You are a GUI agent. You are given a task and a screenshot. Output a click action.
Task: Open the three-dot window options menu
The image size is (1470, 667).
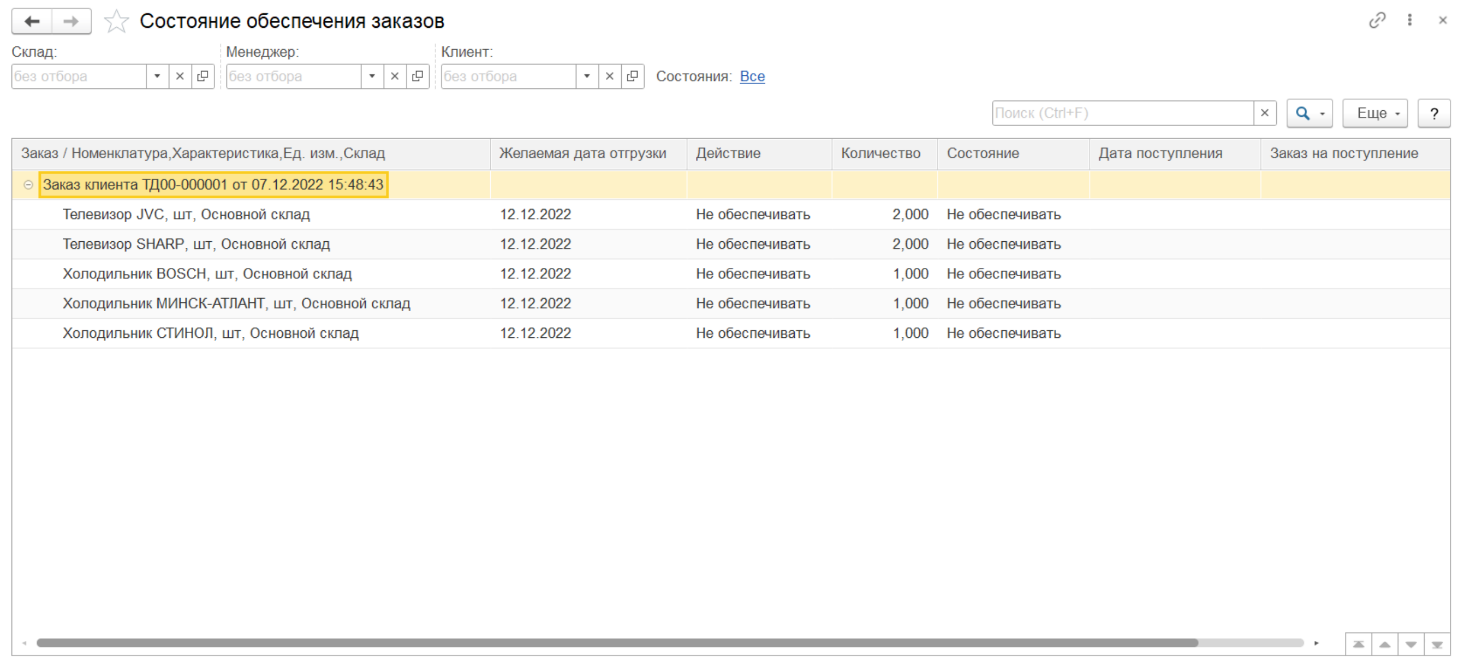click(1410, 20)
